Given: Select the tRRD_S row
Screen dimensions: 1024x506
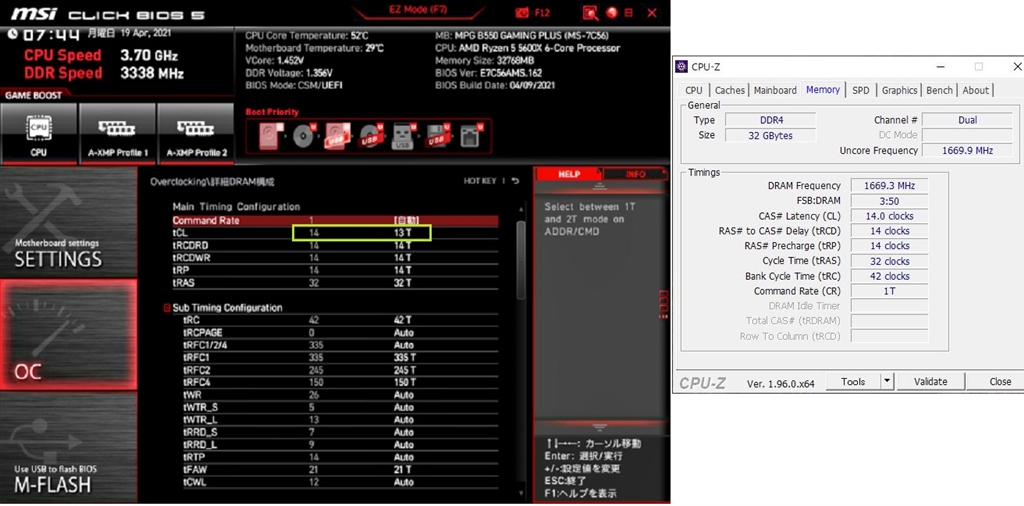Looking at the screenshot, I should 340,432.
